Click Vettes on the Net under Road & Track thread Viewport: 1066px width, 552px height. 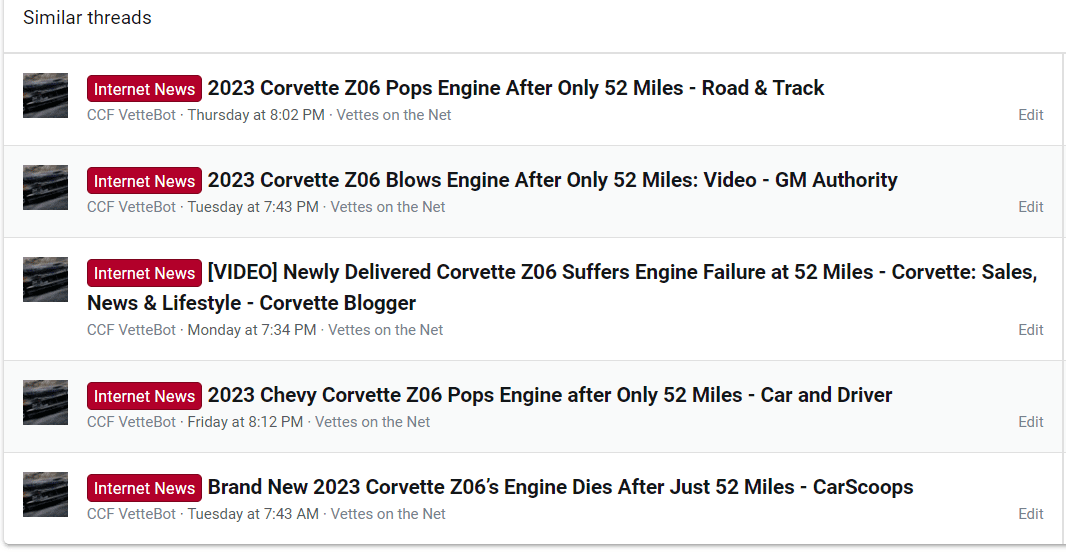tap(394, 115)
